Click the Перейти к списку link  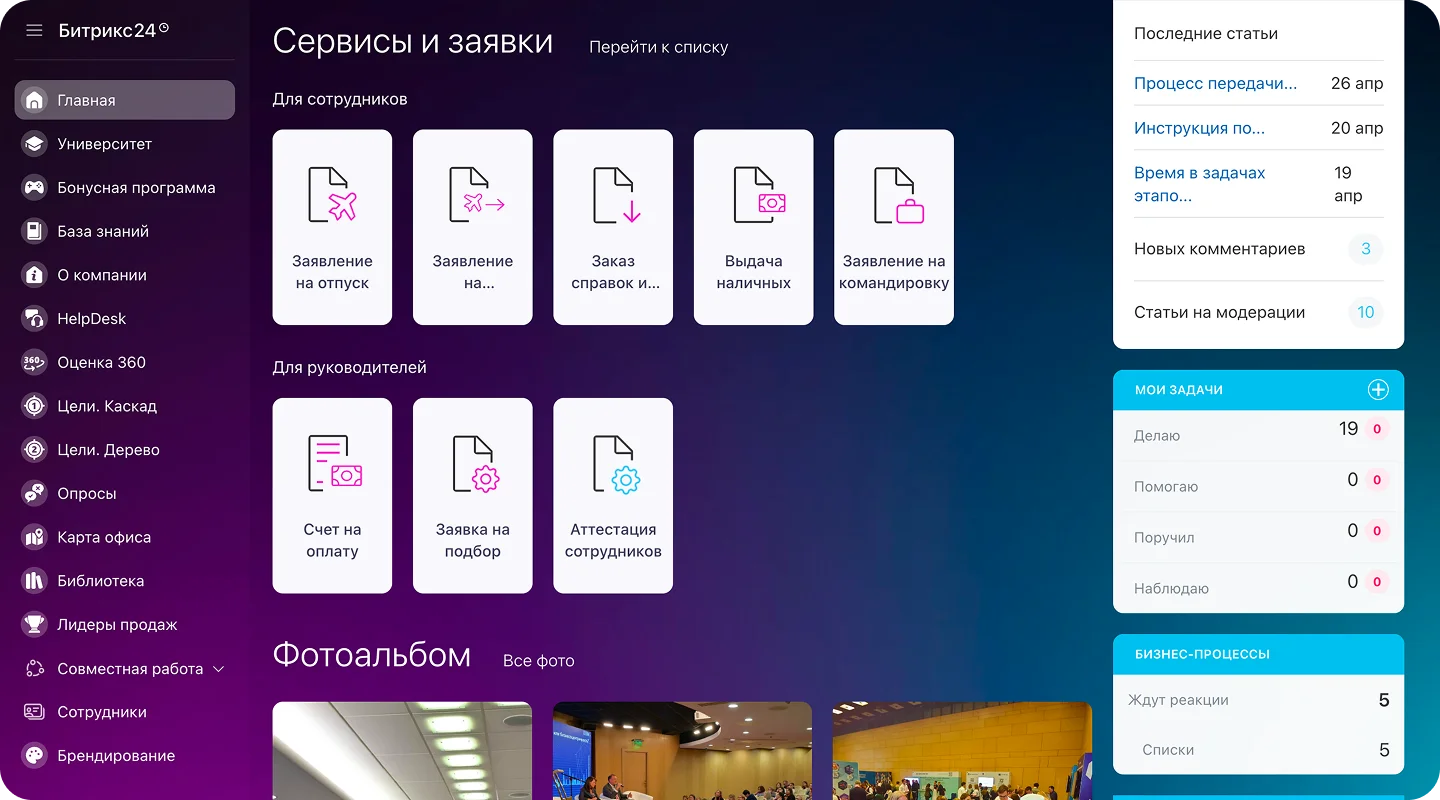[x=659, y=47]
